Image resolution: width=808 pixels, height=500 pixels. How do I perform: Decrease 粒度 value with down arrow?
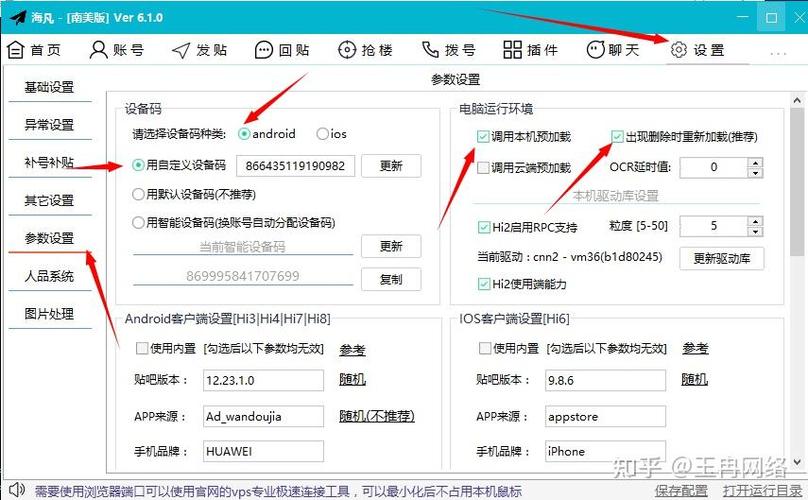(755, 231)
